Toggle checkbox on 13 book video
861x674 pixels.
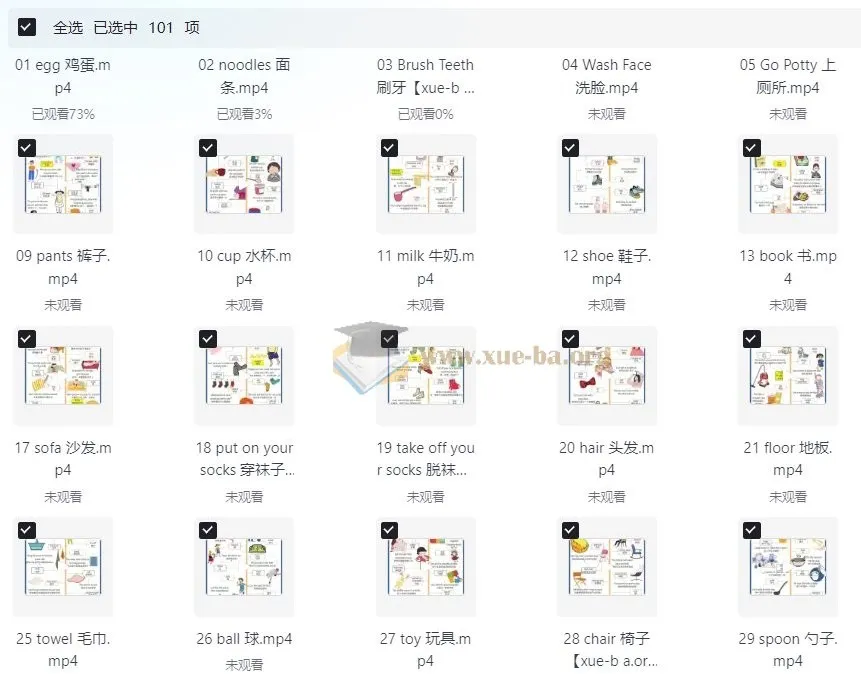[752, 148]
